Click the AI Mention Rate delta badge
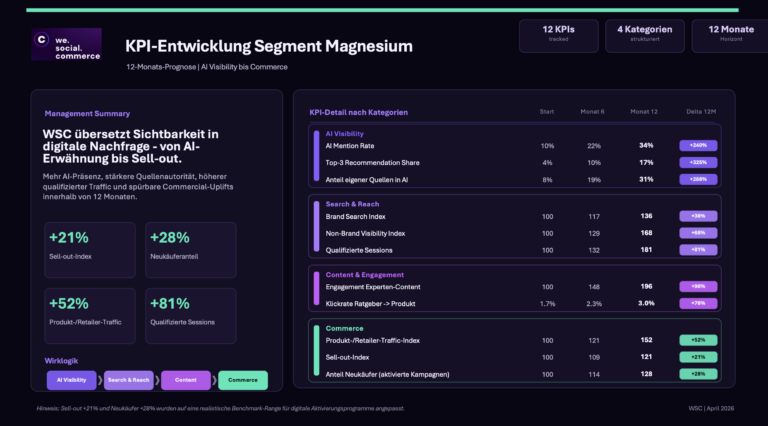The height and width of the screenshot is (426, 768). click(698, 145)
